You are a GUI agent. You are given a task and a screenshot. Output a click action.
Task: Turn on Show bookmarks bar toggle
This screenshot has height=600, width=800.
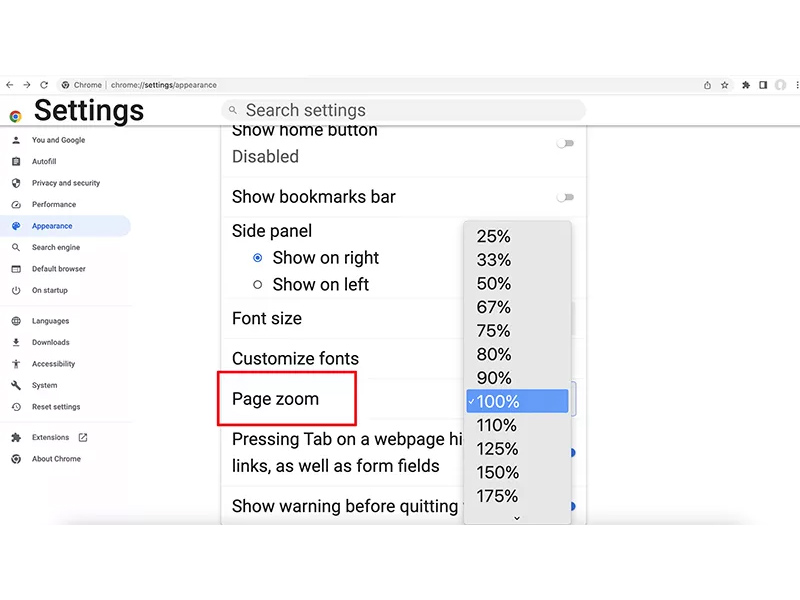565,197
